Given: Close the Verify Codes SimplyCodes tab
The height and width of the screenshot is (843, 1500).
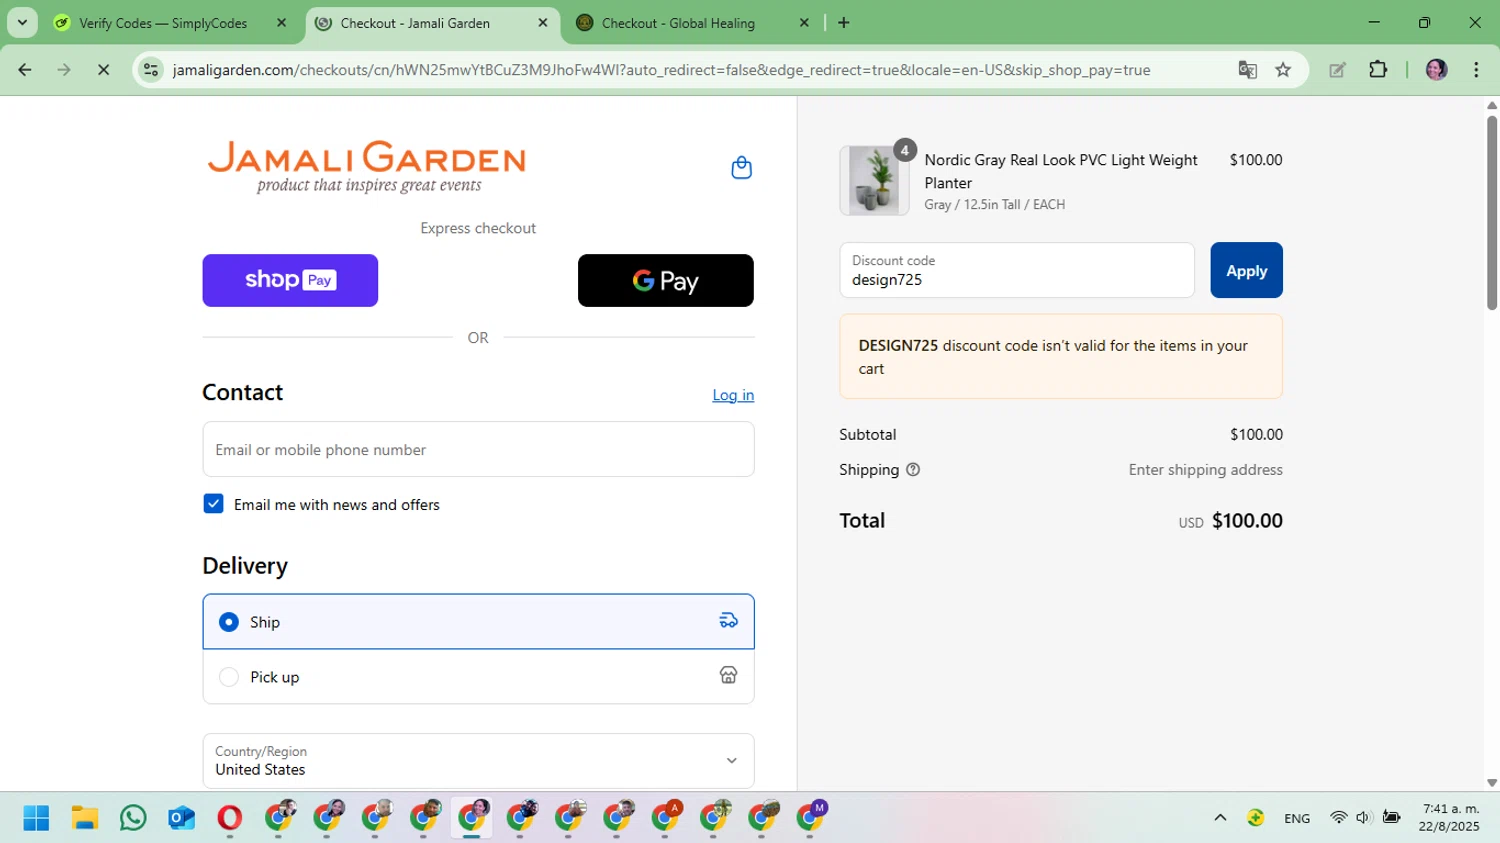Looking at the screenshot, I should (281, 23).
